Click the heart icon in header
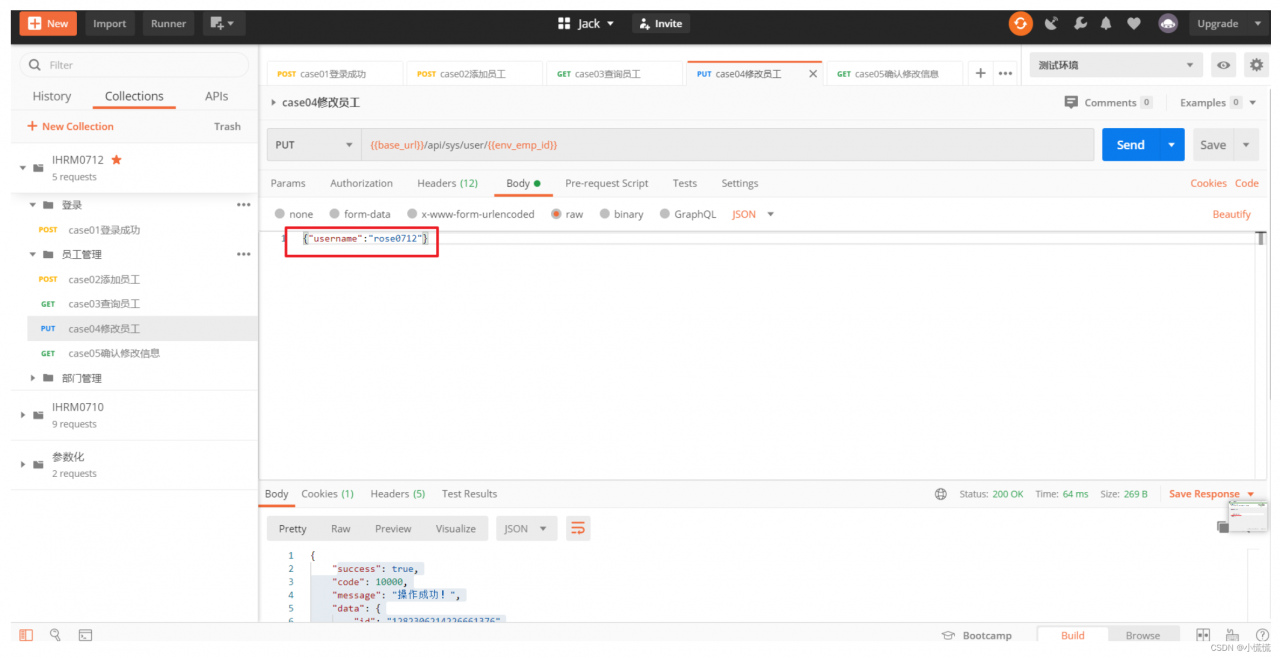This screenshot has width=1280, height=658. pos(1133,24)
